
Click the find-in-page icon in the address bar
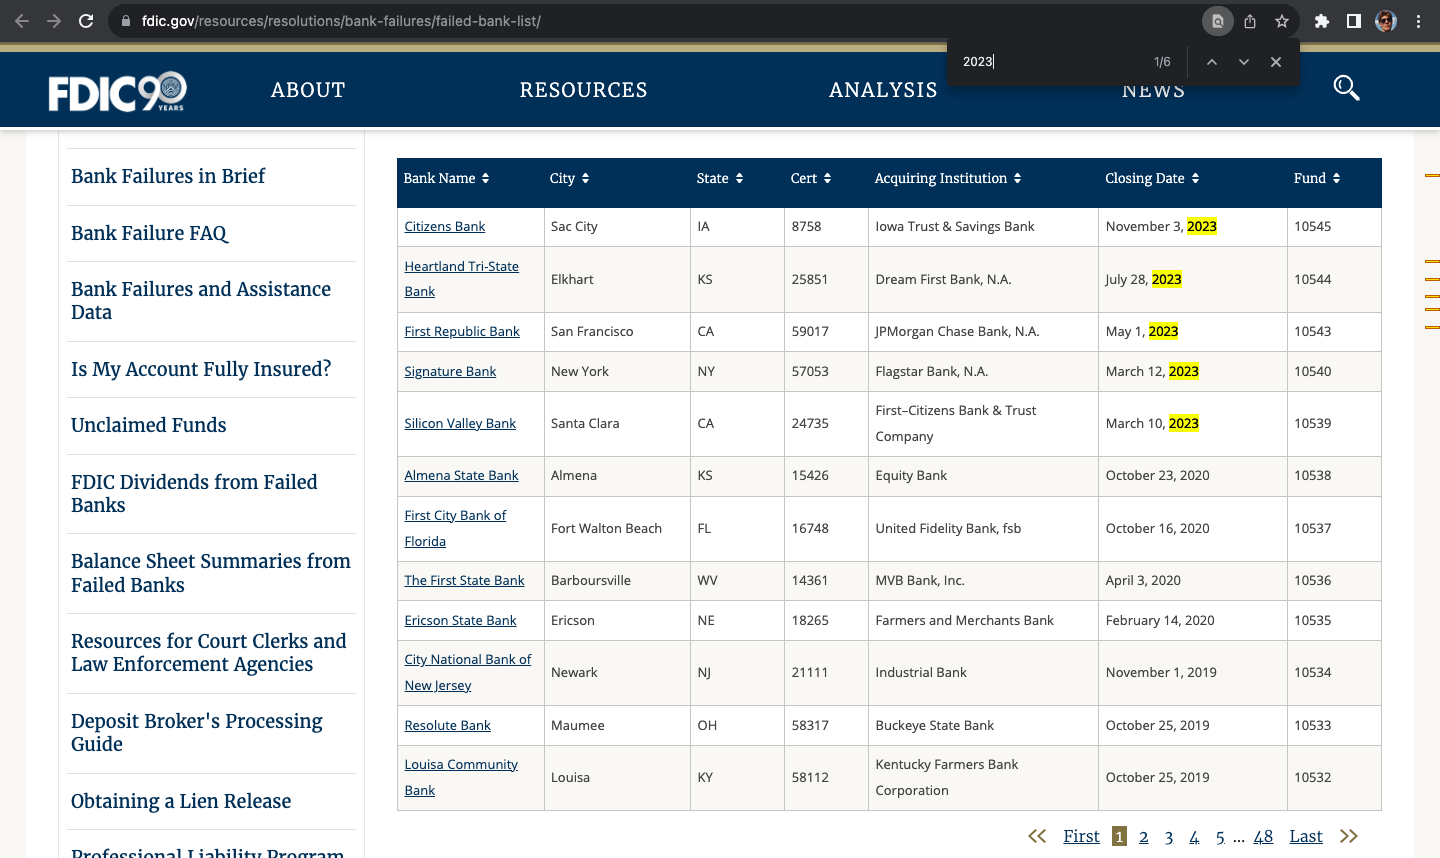tap(1217, 21)
